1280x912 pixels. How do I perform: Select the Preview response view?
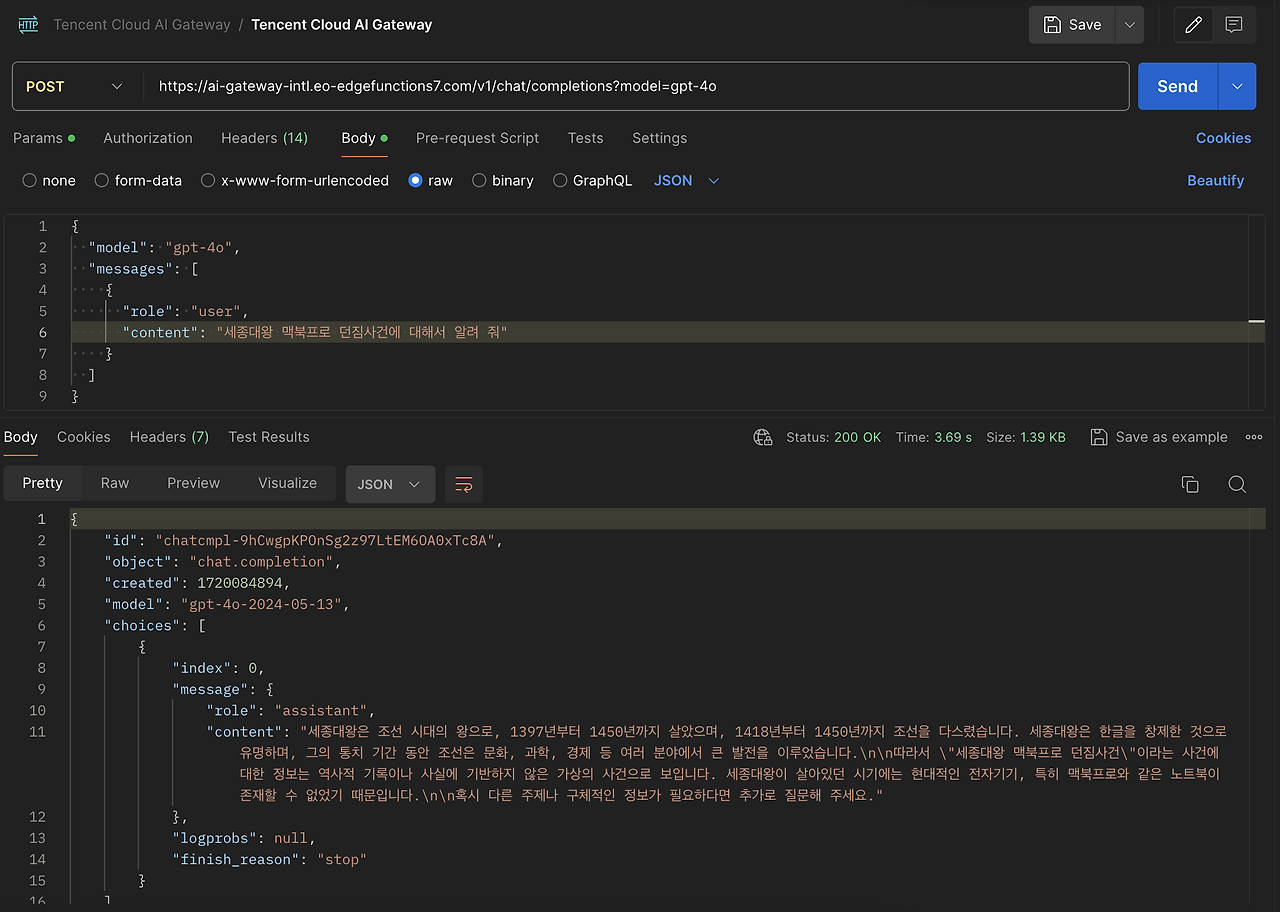pos(193,484)
